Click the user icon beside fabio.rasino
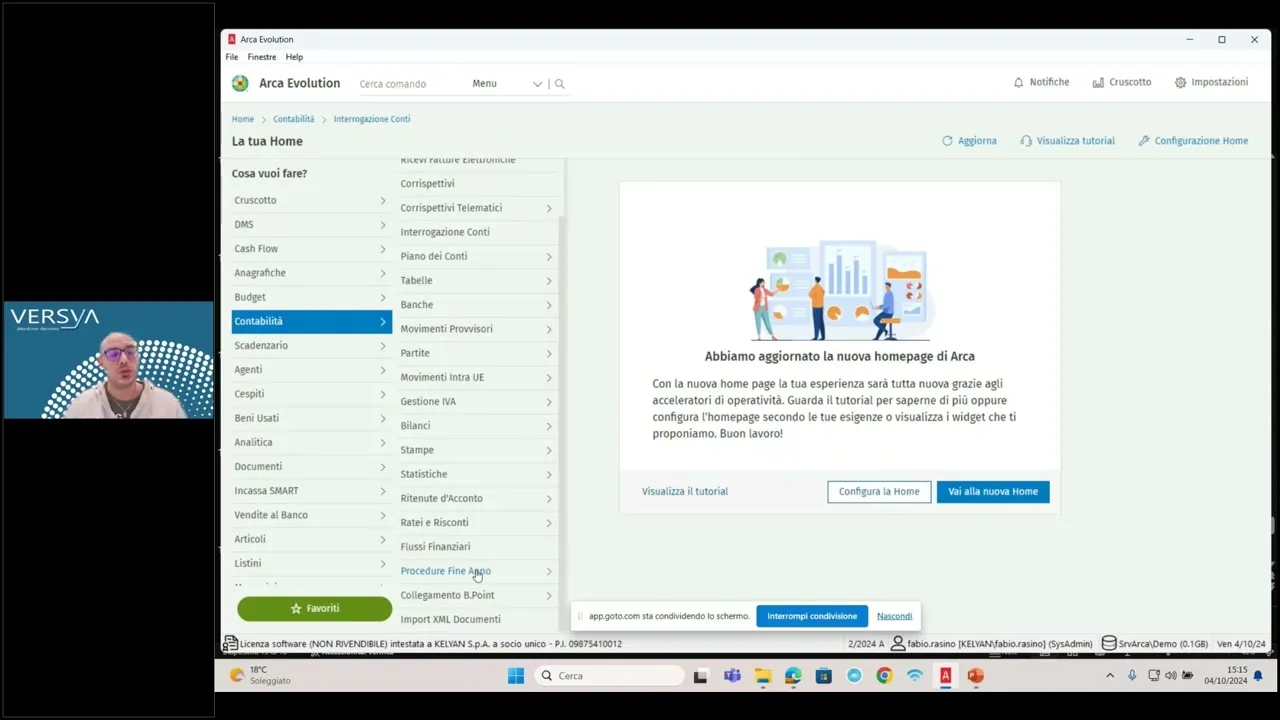Screen dimensions: 1280x720 pyautogui.click(x=898, y=643)
